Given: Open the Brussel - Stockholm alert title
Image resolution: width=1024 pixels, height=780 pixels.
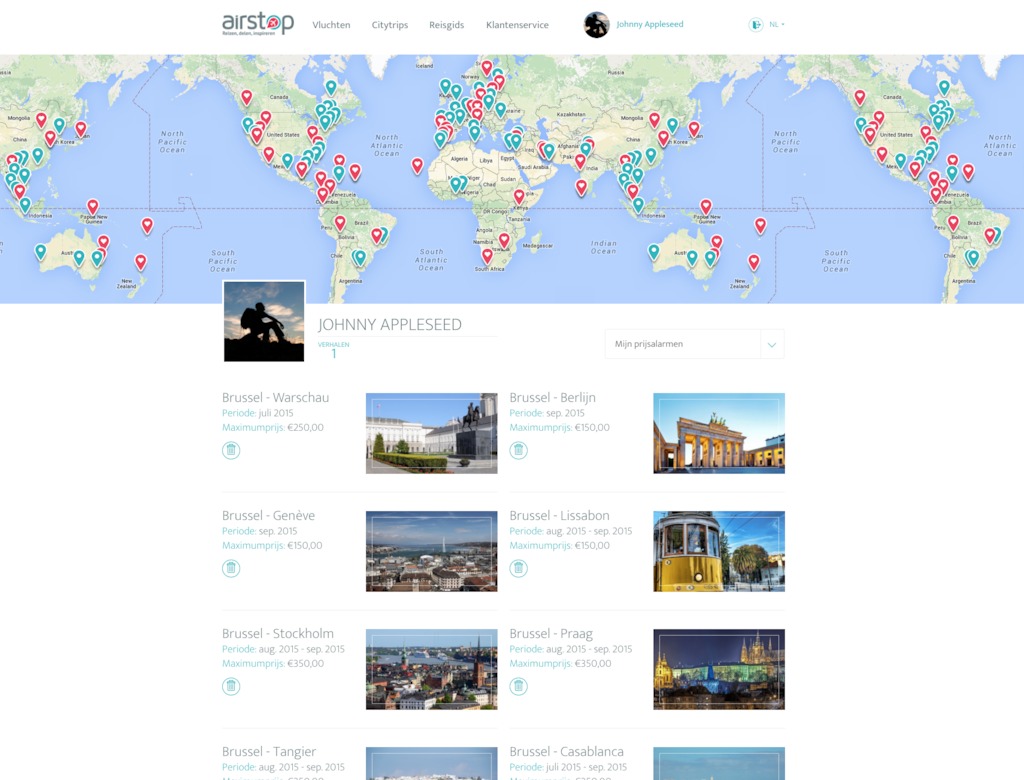Looking at the screenshot, I should pos(278,634).
